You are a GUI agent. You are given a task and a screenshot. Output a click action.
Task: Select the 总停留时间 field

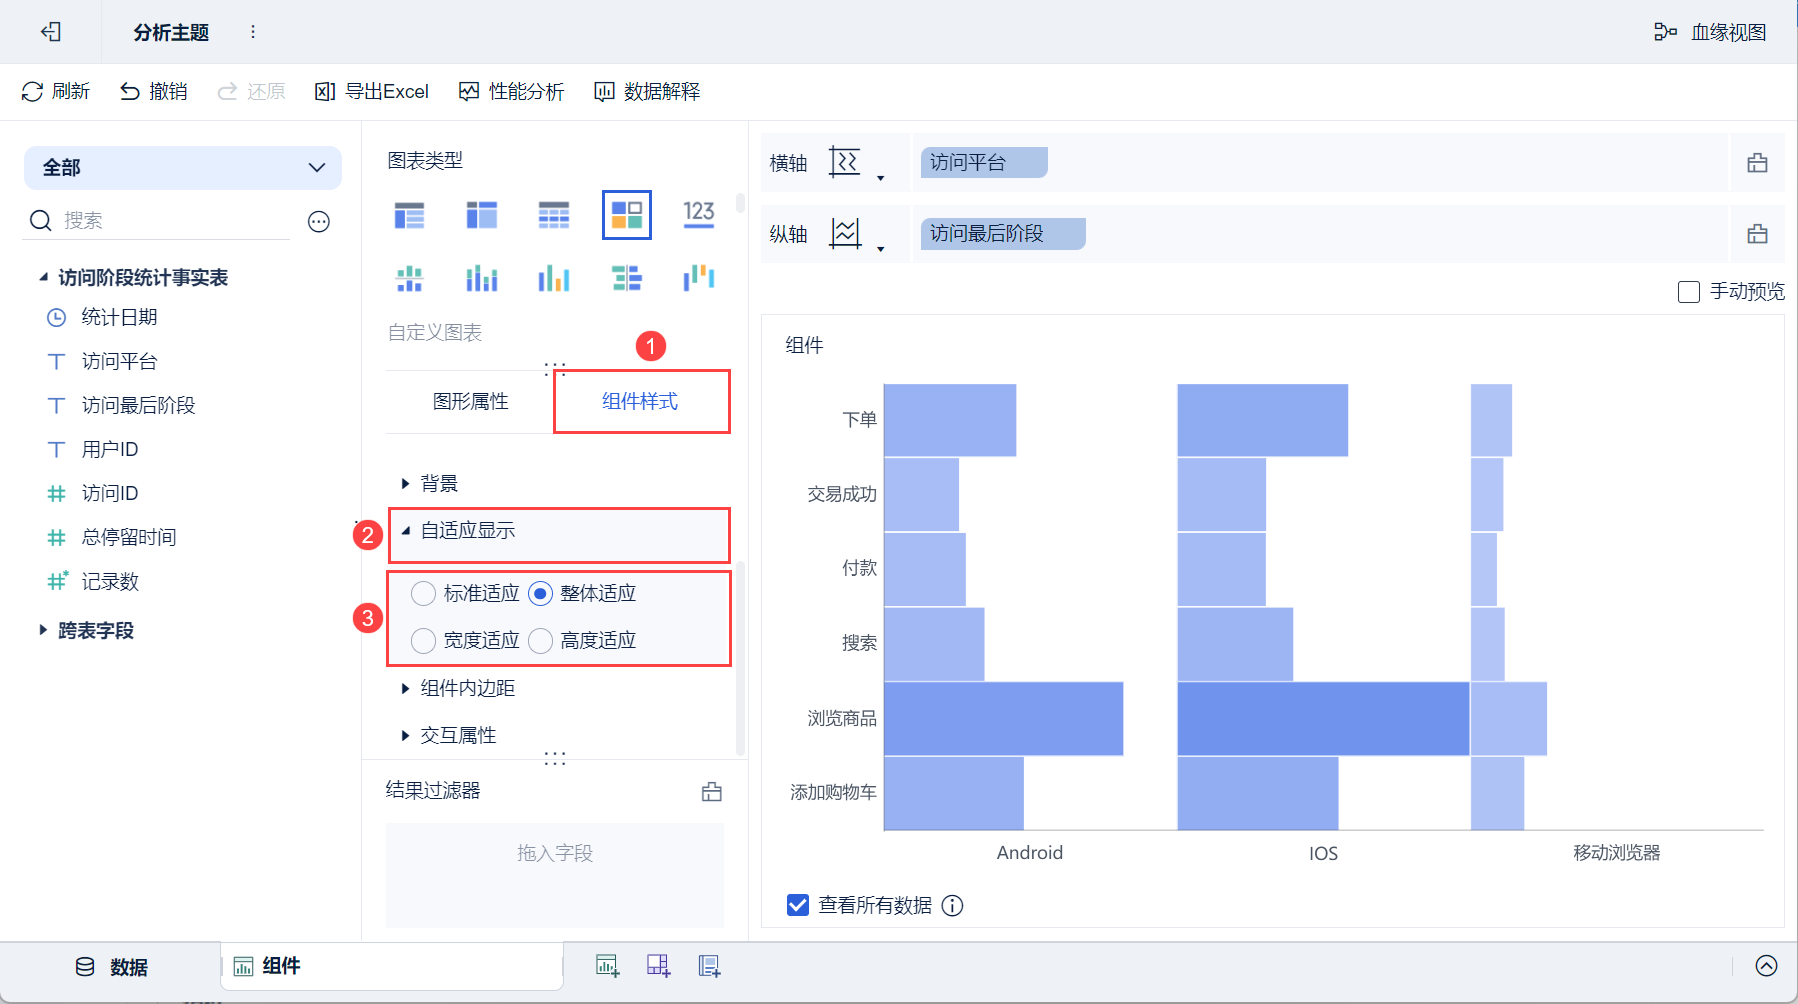(x=128, y=537)
